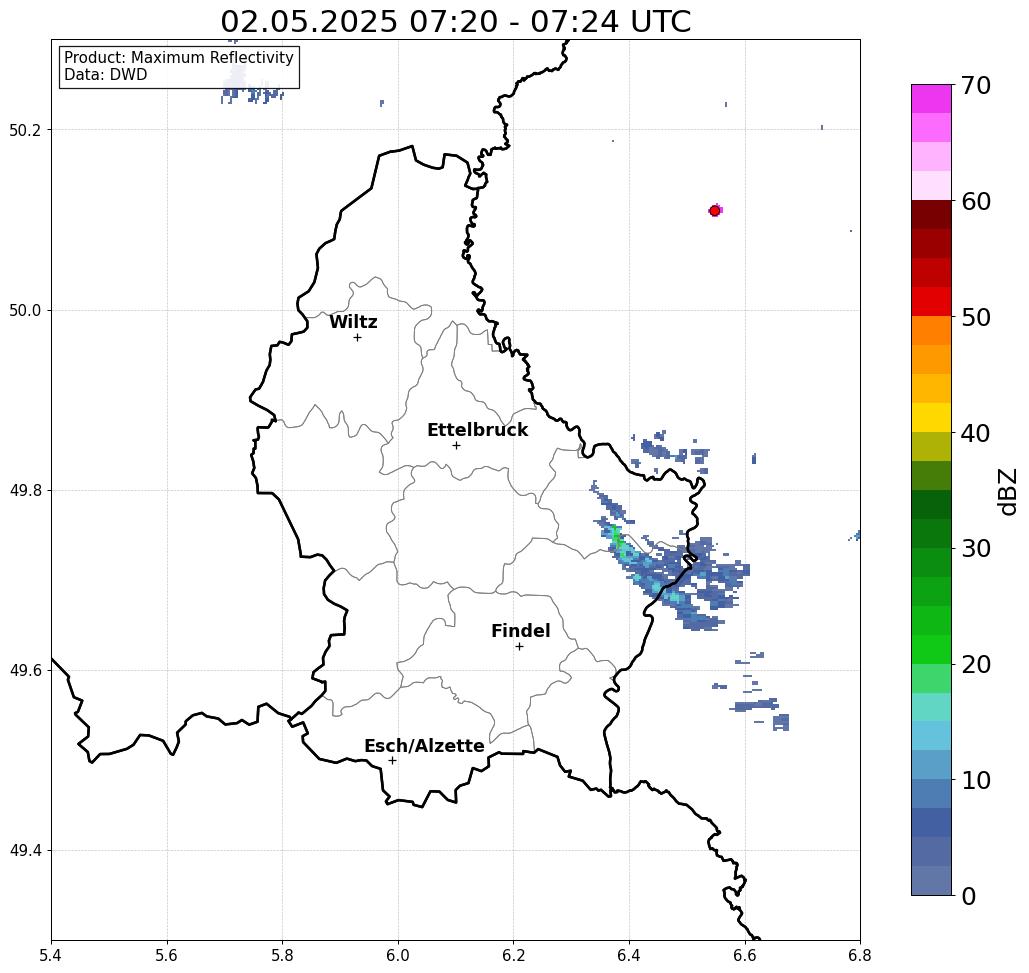Screen dimensions: 1029x973
Task: Select the Esch/Alzette station label
Action: coord(424,746)
